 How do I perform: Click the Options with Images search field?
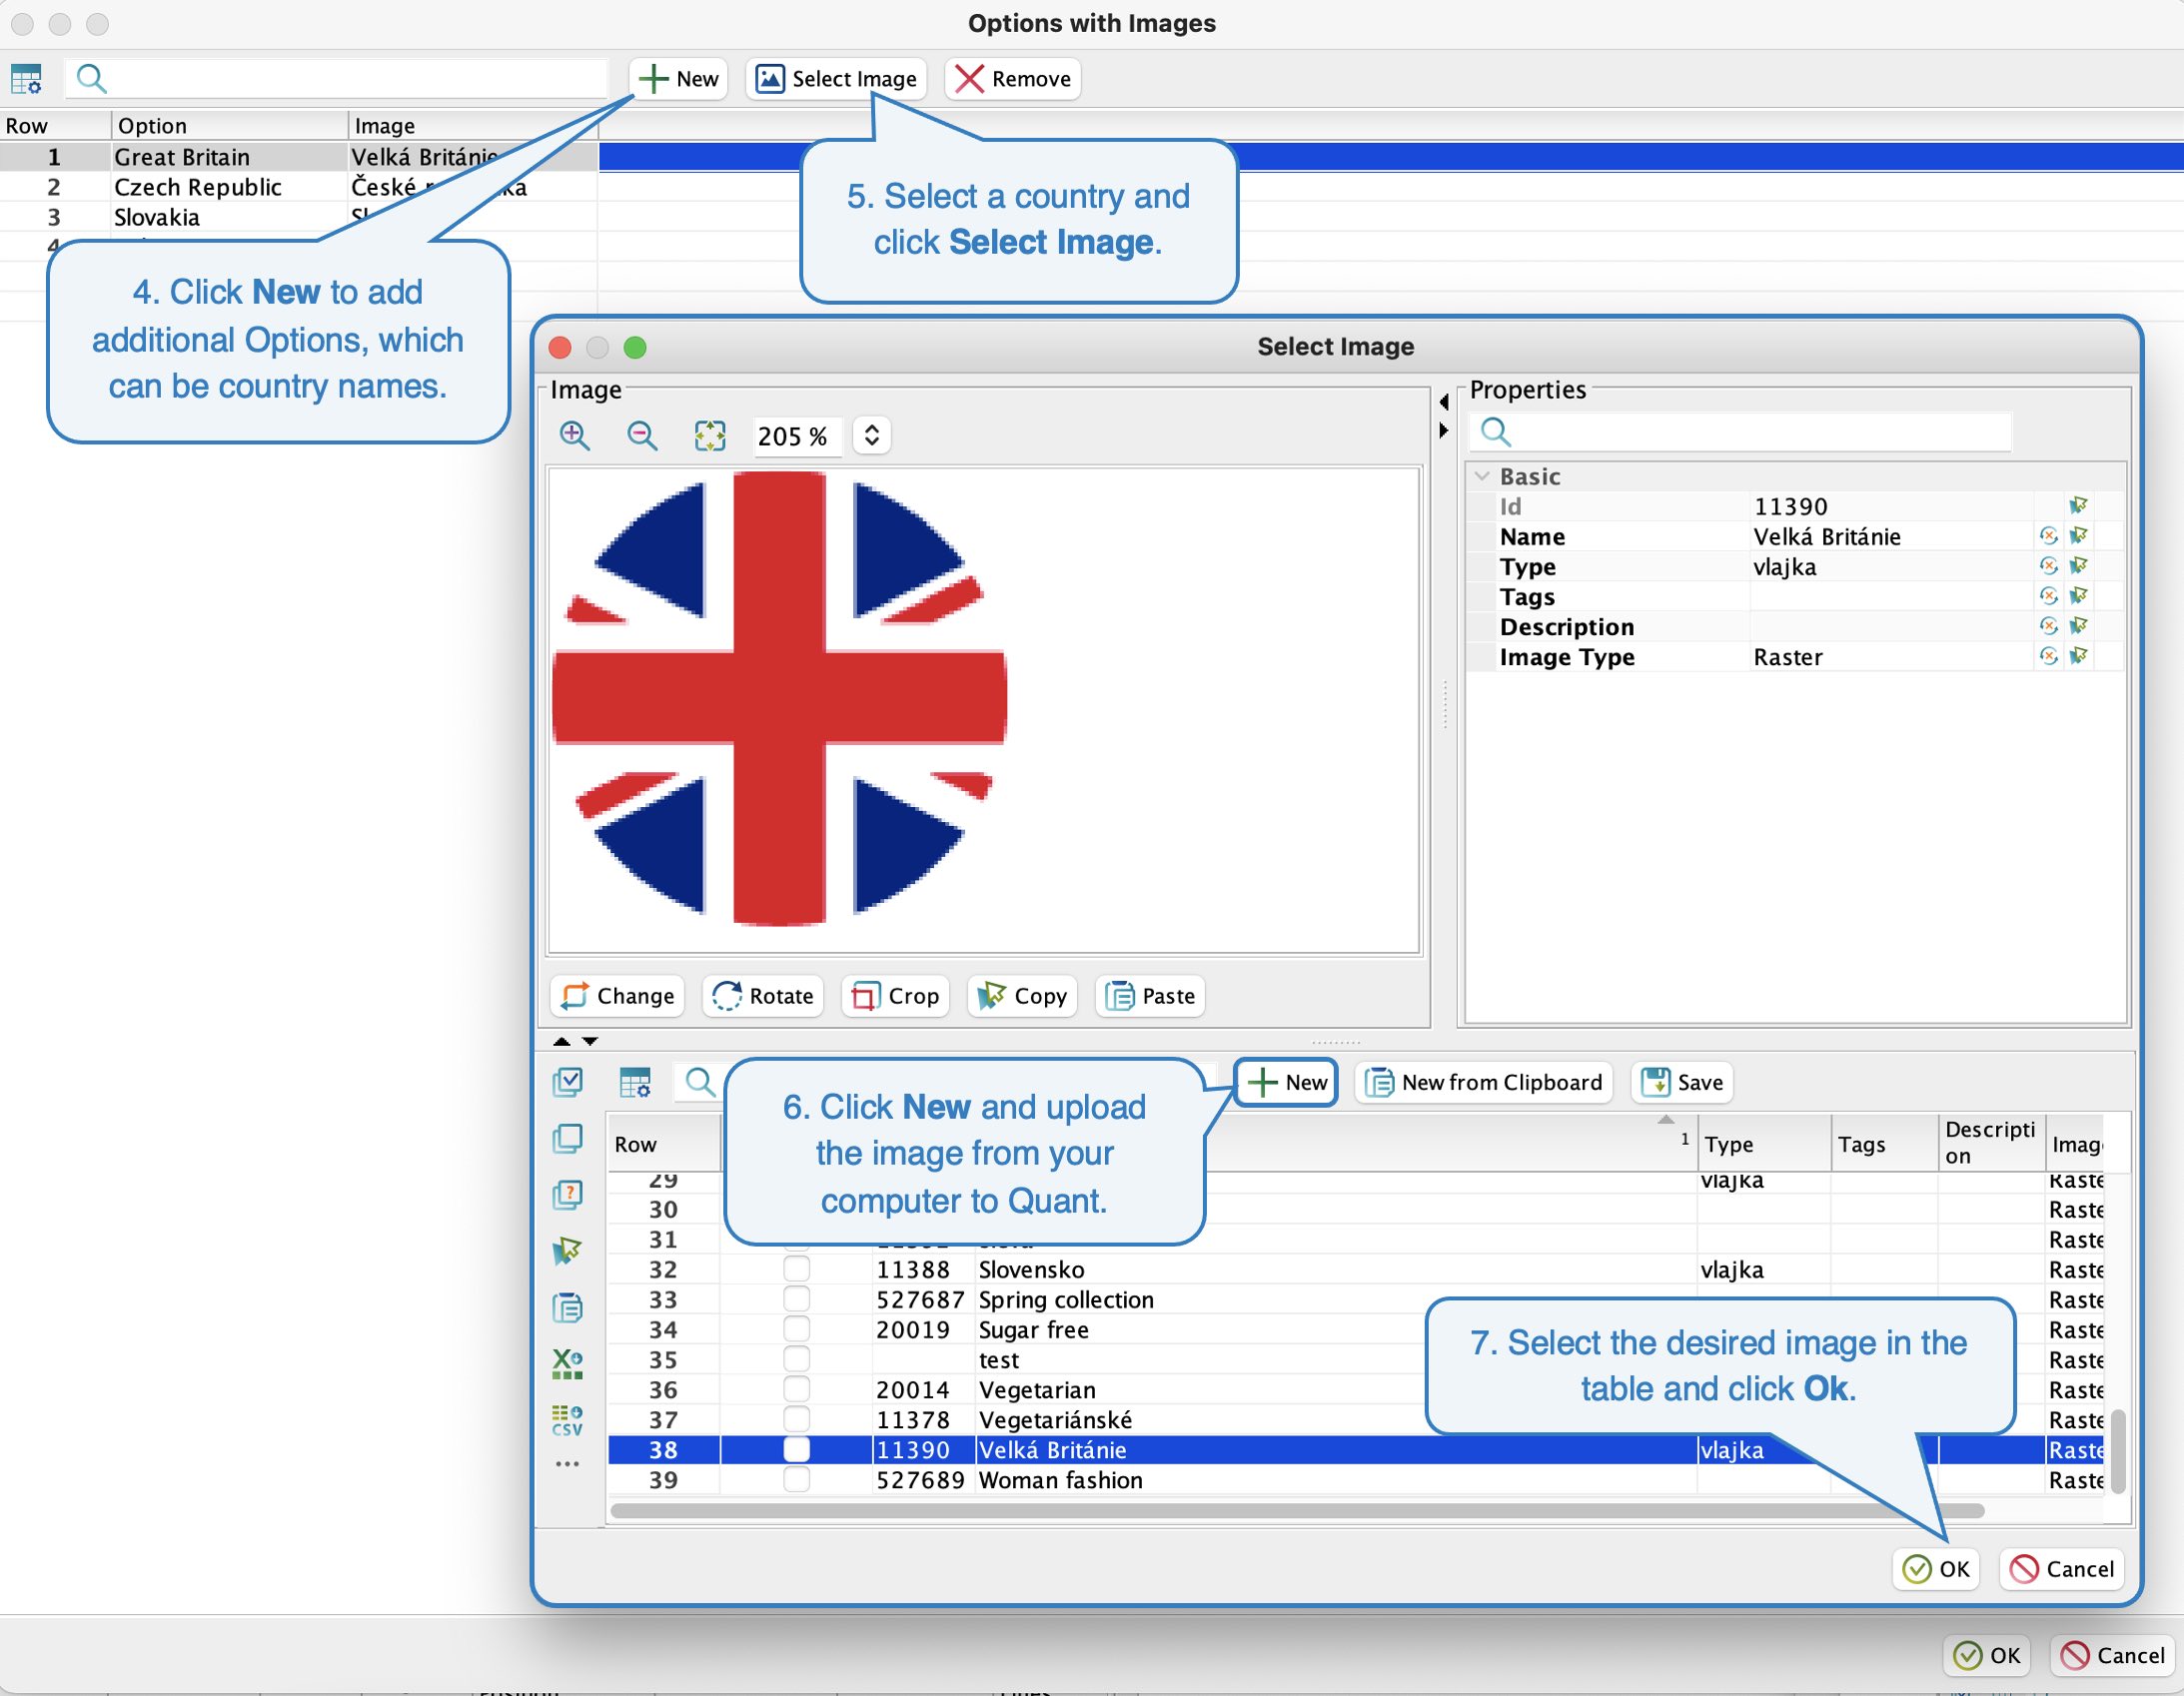coord(337,78)
